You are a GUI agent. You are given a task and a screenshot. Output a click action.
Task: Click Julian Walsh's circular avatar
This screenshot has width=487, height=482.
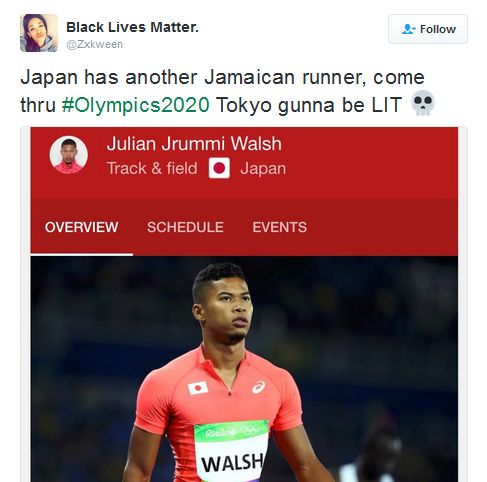point(69,155)
